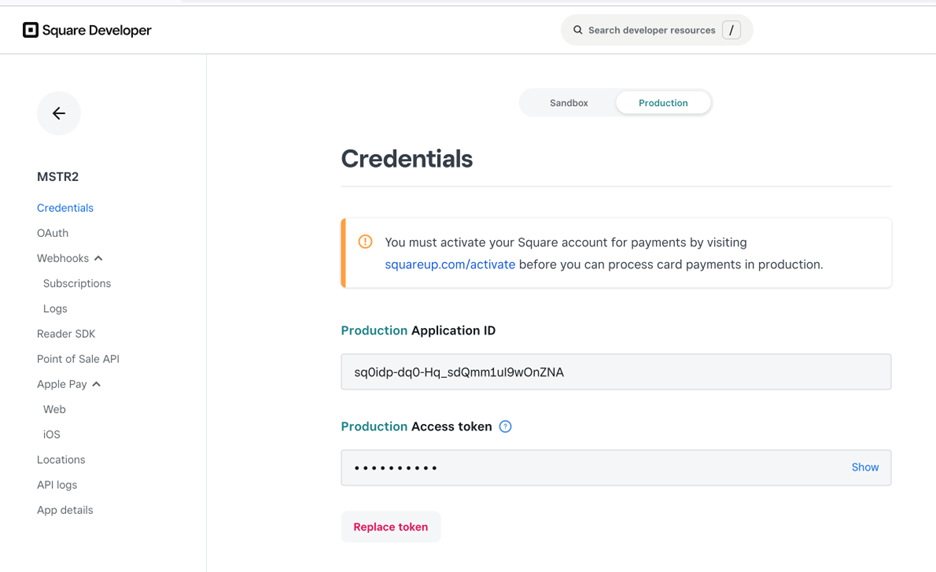This screenshot has height=572, width=936.
Task: Click the slash shortcut key icon
Action: pyautogui.click(x=732, y=30)
